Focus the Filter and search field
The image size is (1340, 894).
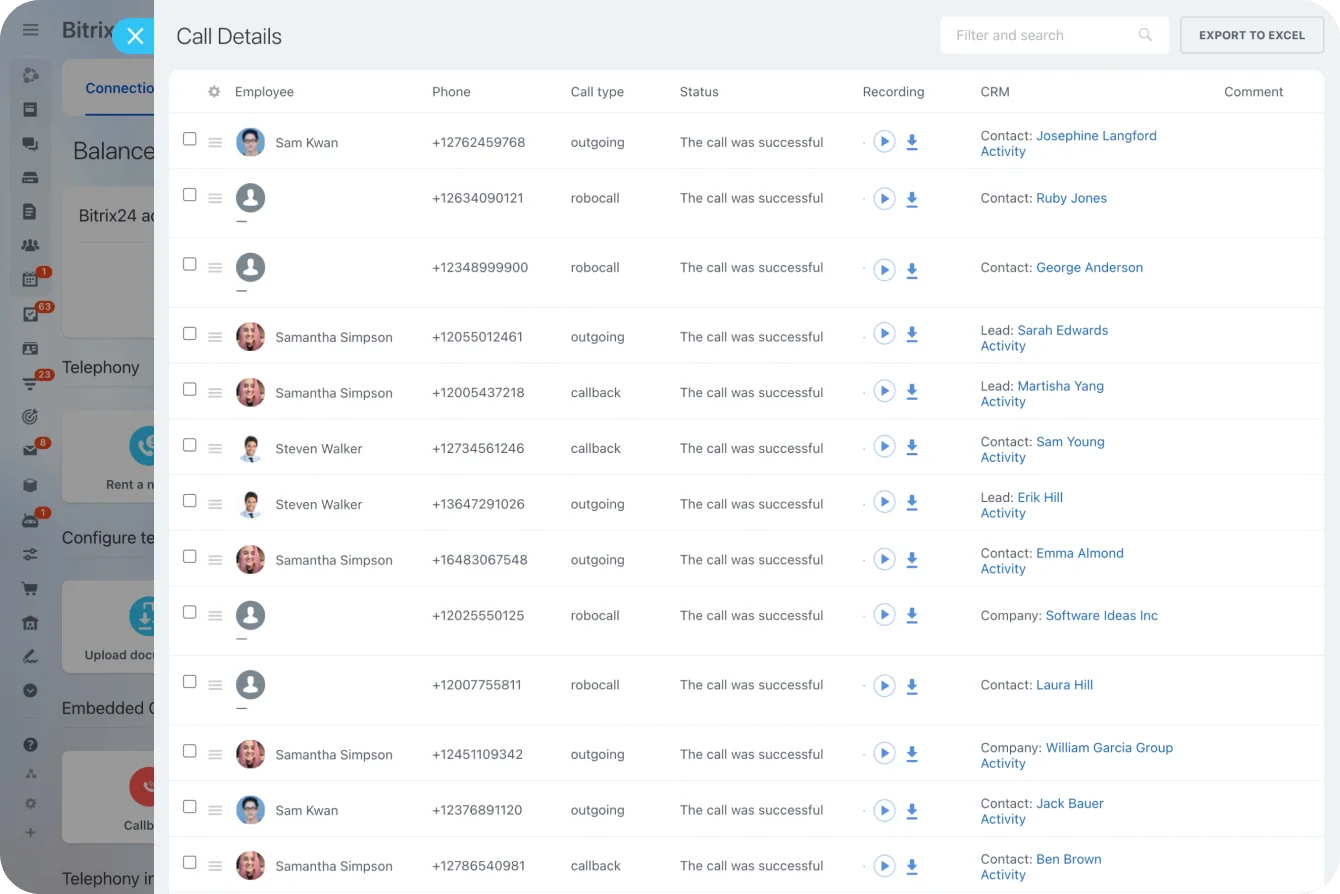coord(1040,35)
